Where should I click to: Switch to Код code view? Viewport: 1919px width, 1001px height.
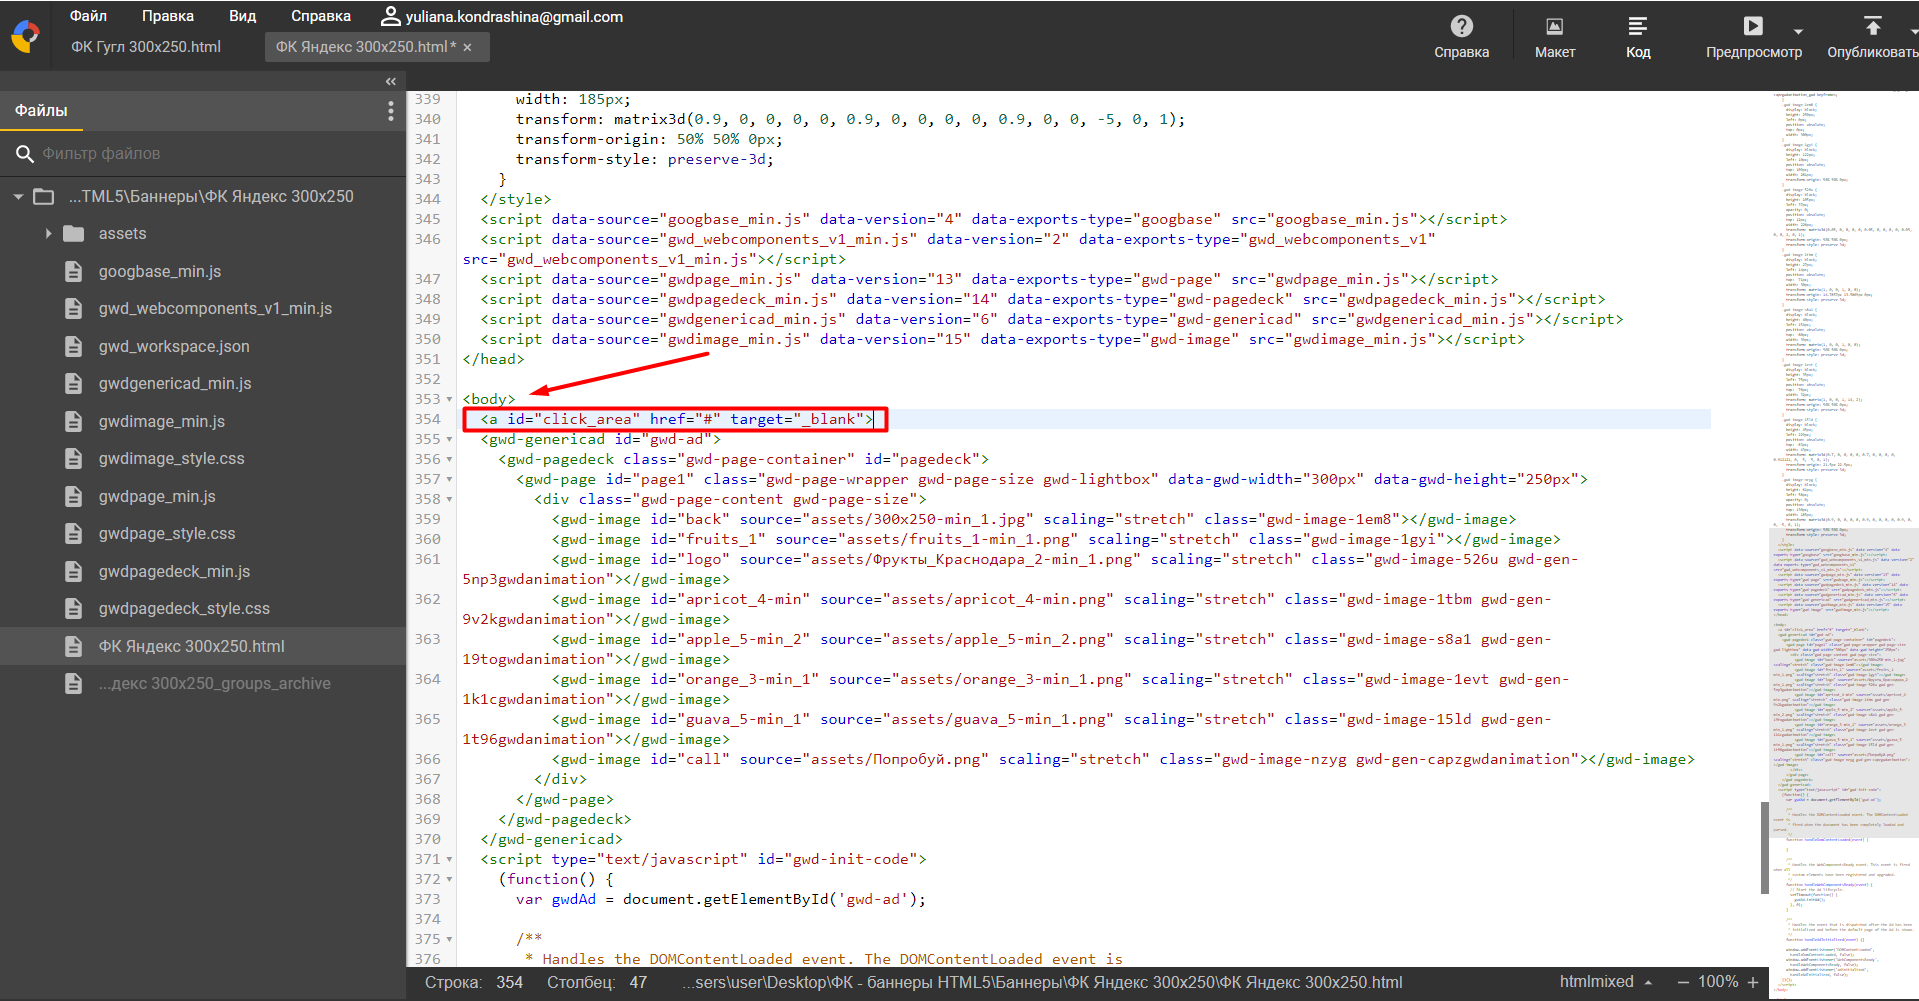(1637, 36)
